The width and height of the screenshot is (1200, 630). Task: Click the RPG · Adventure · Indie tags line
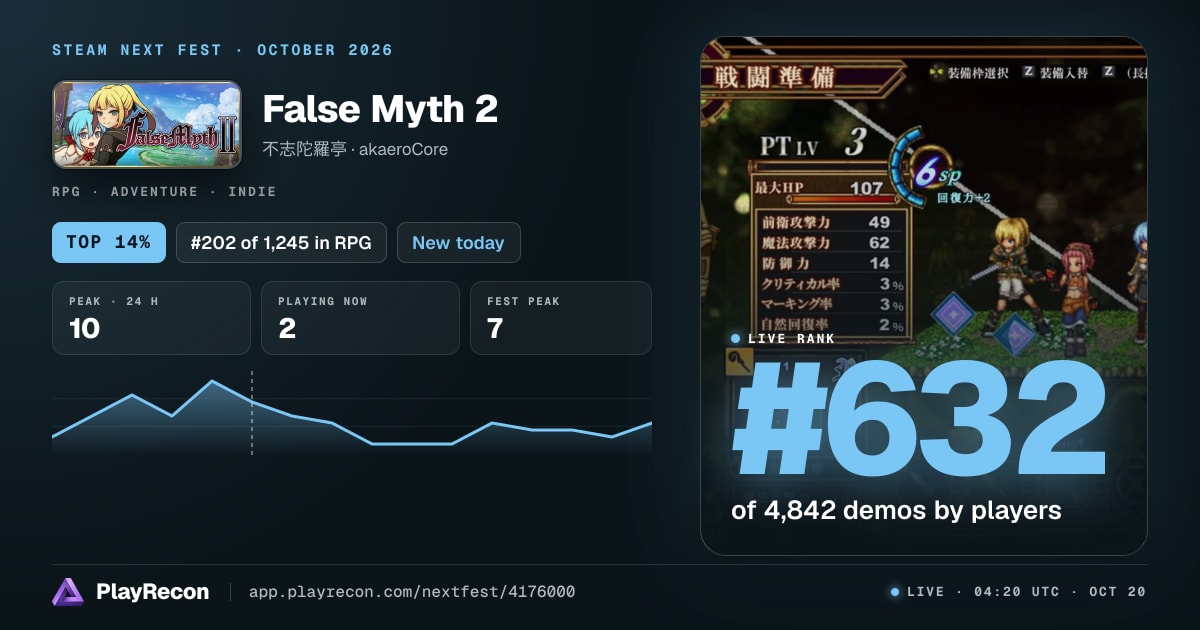click(164, 191)
